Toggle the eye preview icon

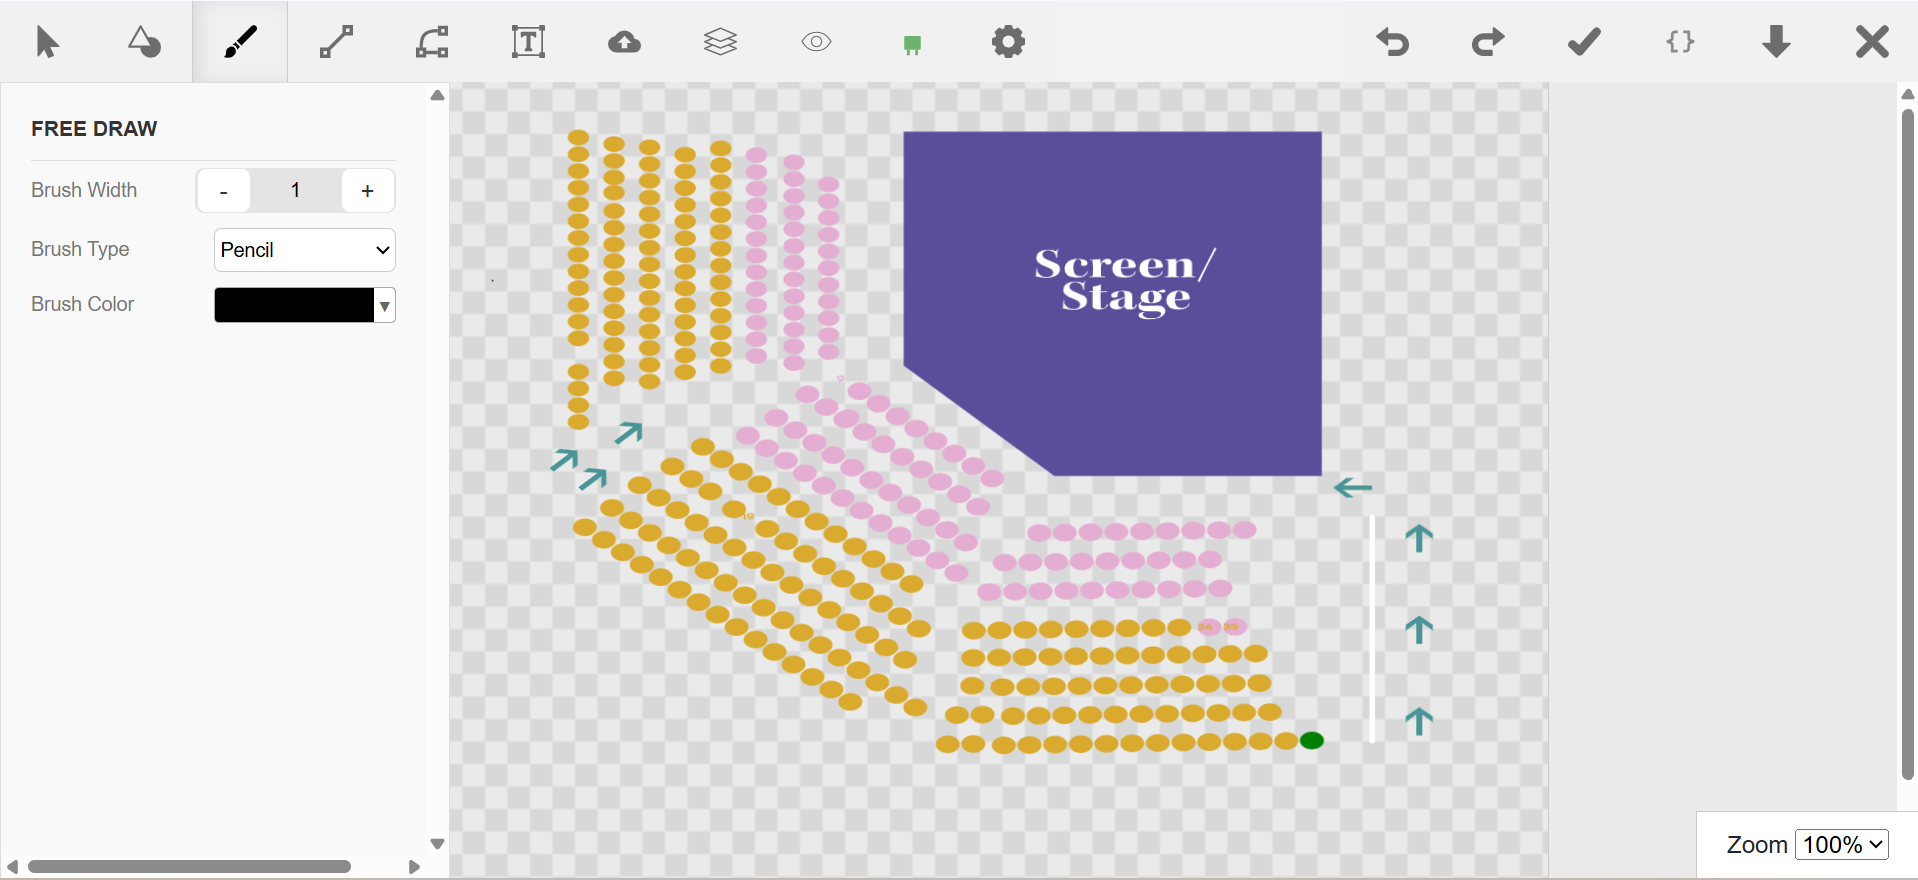point(816,42)
